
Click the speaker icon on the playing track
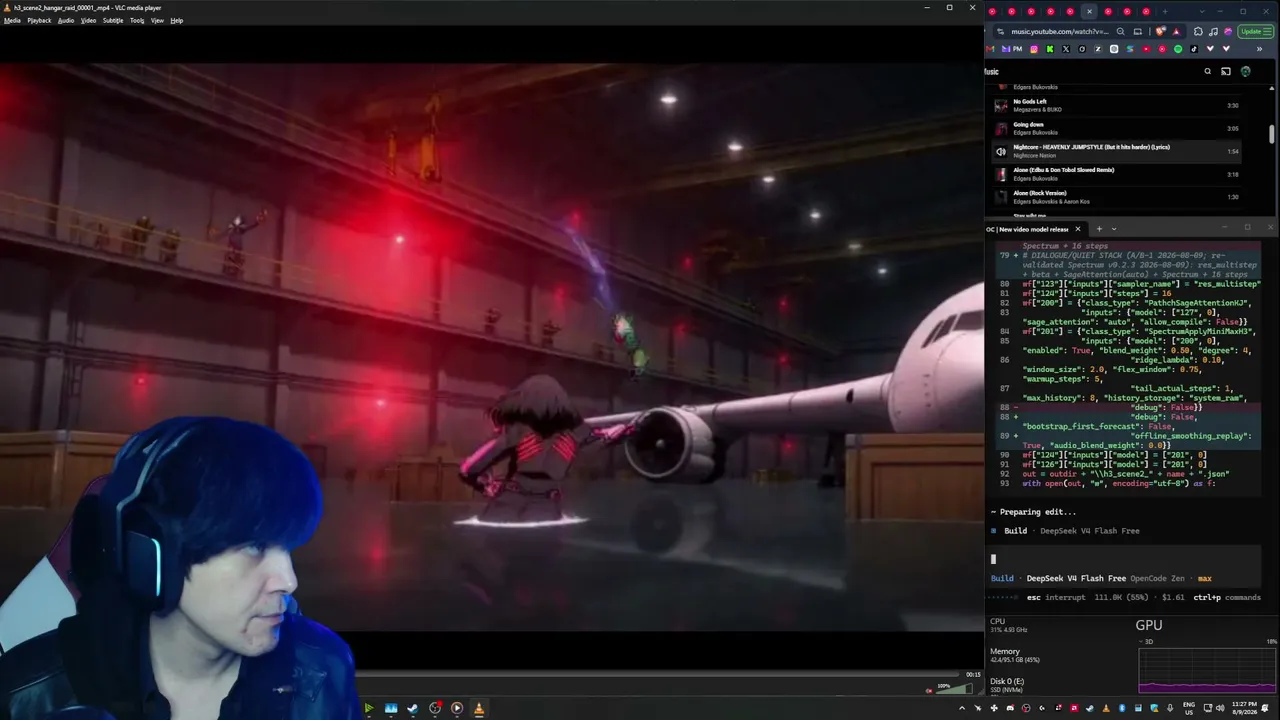point(1001,152)
